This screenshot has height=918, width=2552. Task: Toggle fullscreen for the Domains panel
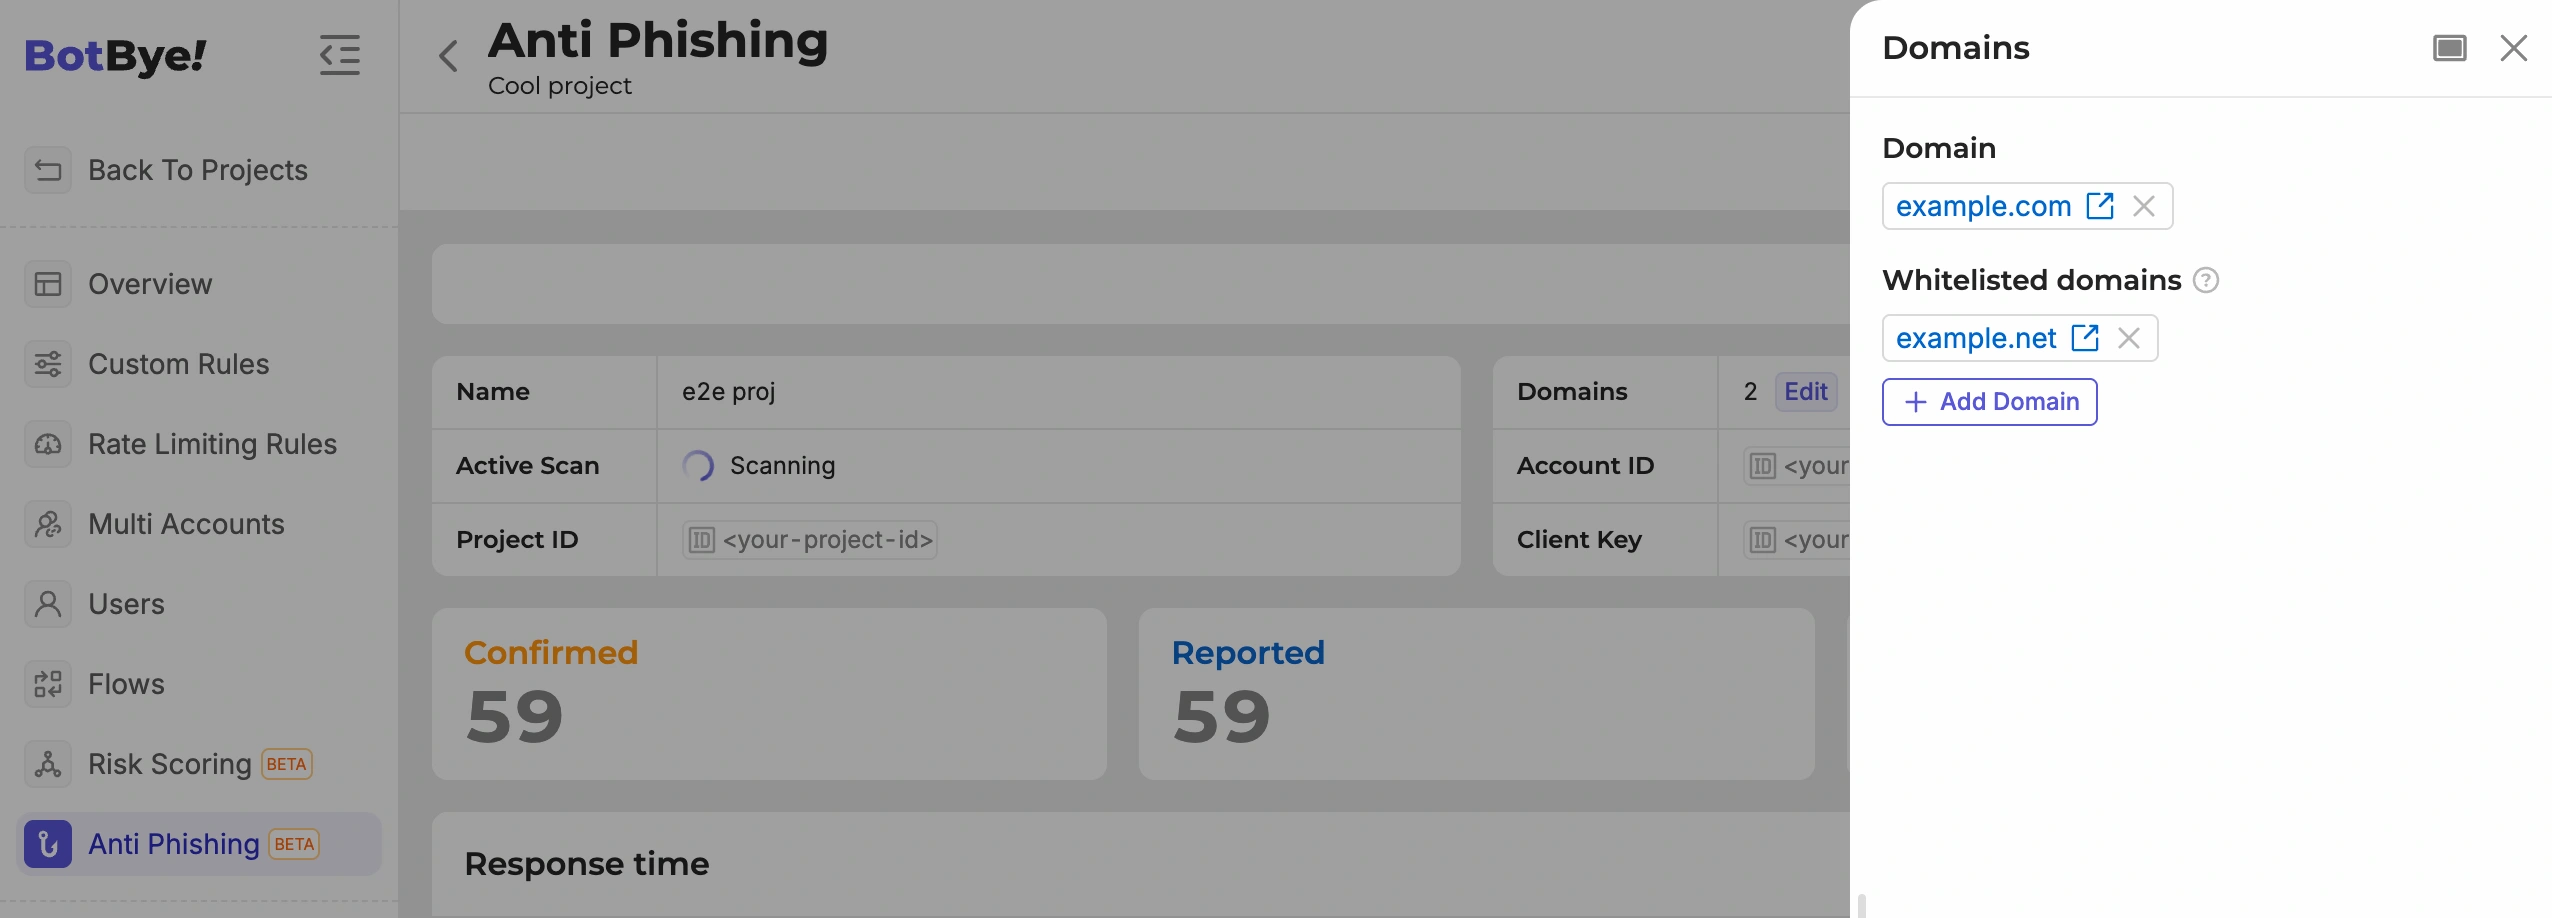(2450, 48)
